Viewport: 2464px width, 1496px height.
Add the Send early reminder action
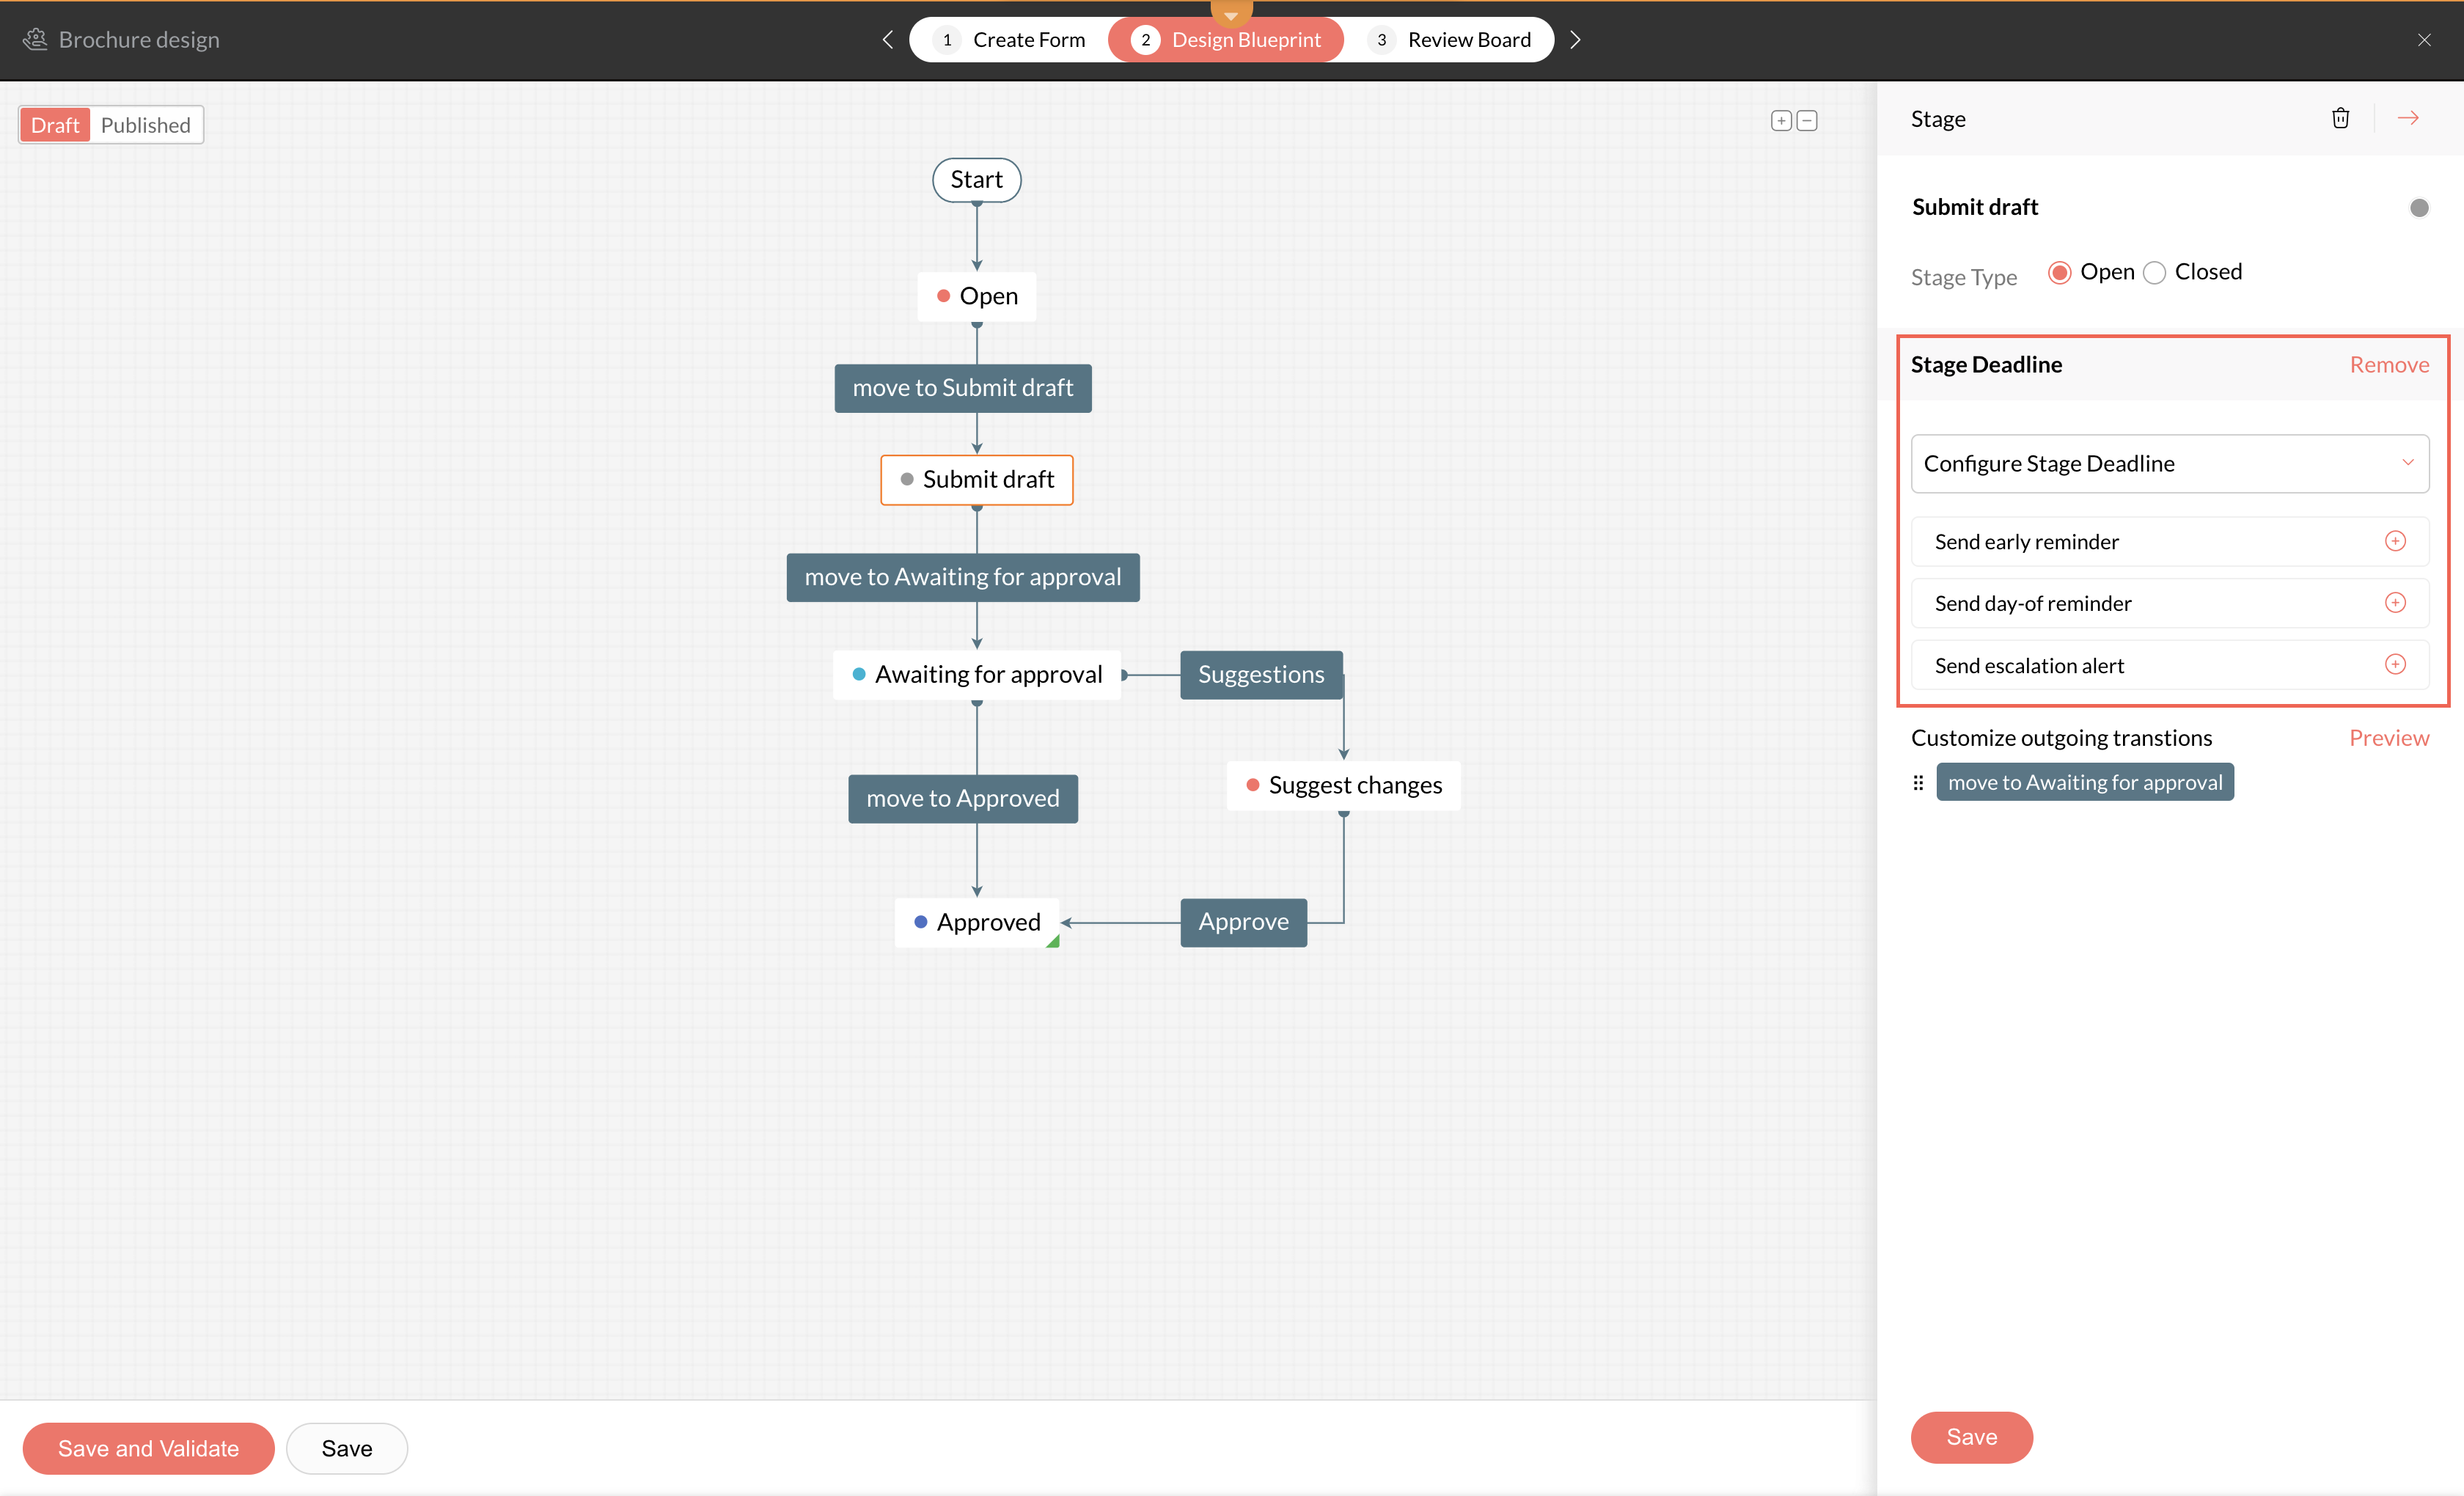[2395, 541]
